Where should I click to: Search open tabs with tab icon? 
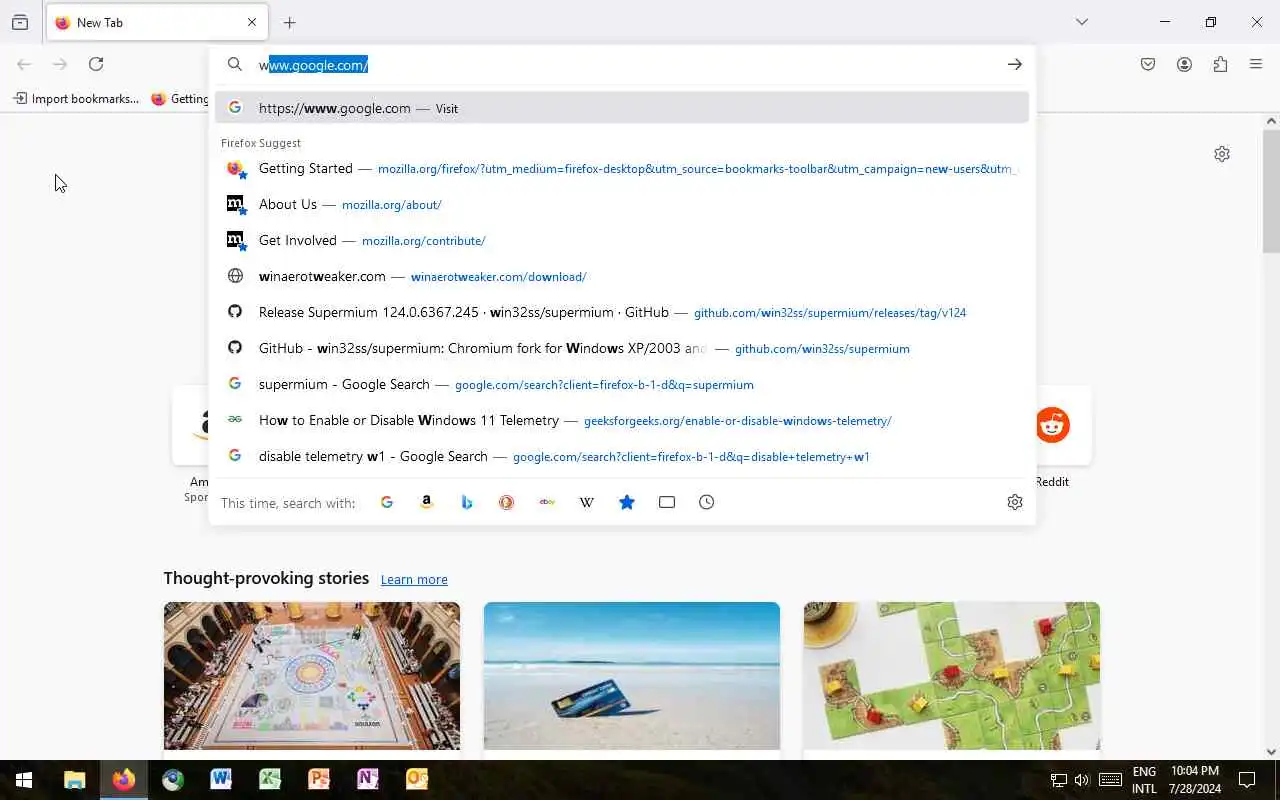tap(667, 502)
